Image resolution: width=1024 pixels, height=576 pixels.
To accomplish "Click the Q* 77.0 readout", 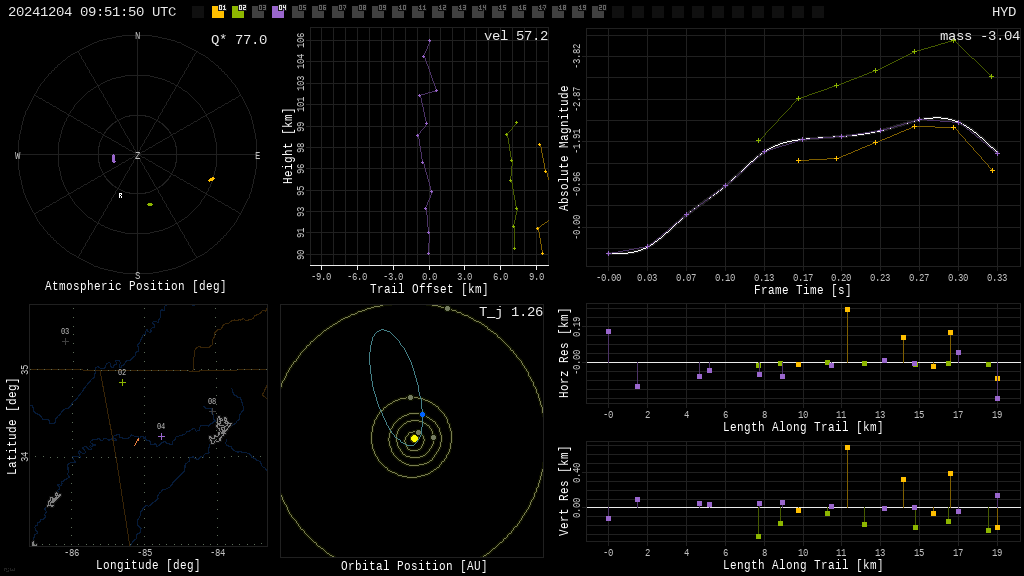I will (x=239, y=40).
